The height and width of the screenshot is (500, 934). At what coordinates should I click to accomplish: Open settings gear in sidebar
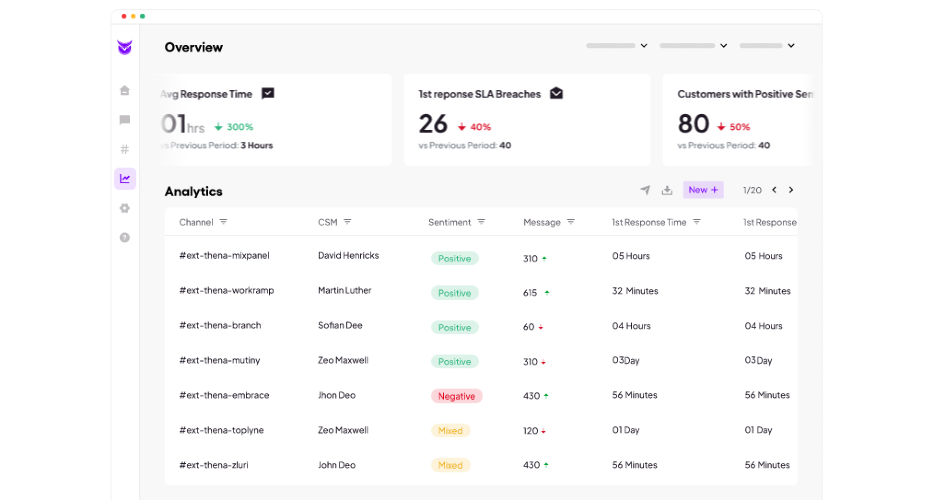pyautogui.click(x=124, y=208)
